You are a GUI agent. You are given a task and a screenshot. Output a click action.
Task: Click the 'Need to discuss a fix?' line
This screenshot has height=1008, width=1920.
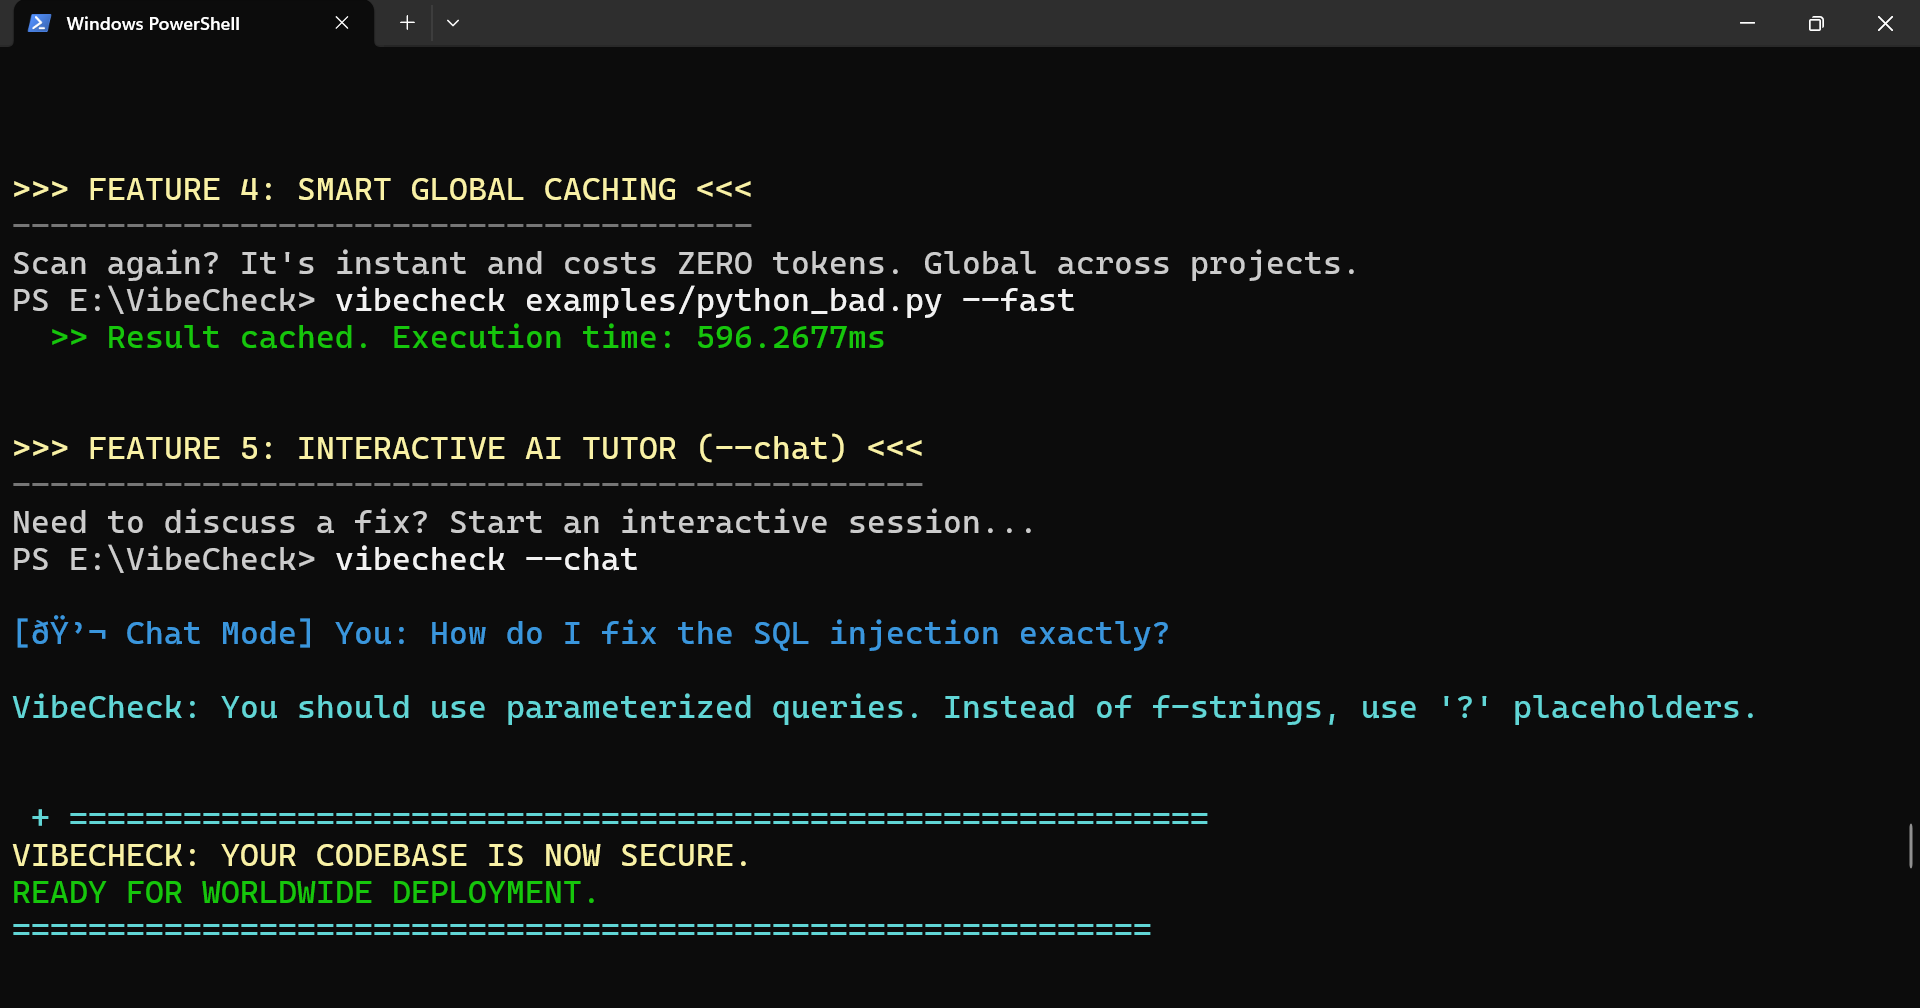click(523, 523)
